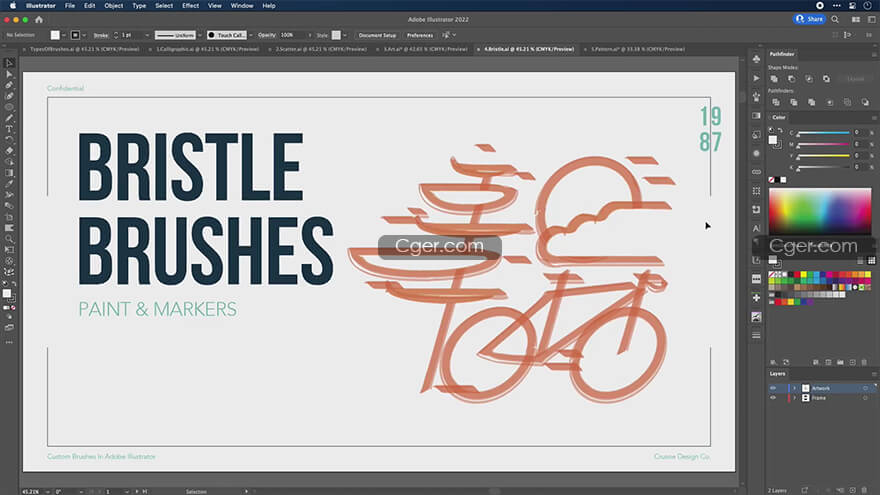Click the Document Setup button
Image resolution: width=880 pixels, height=495 pixels.
377,35
